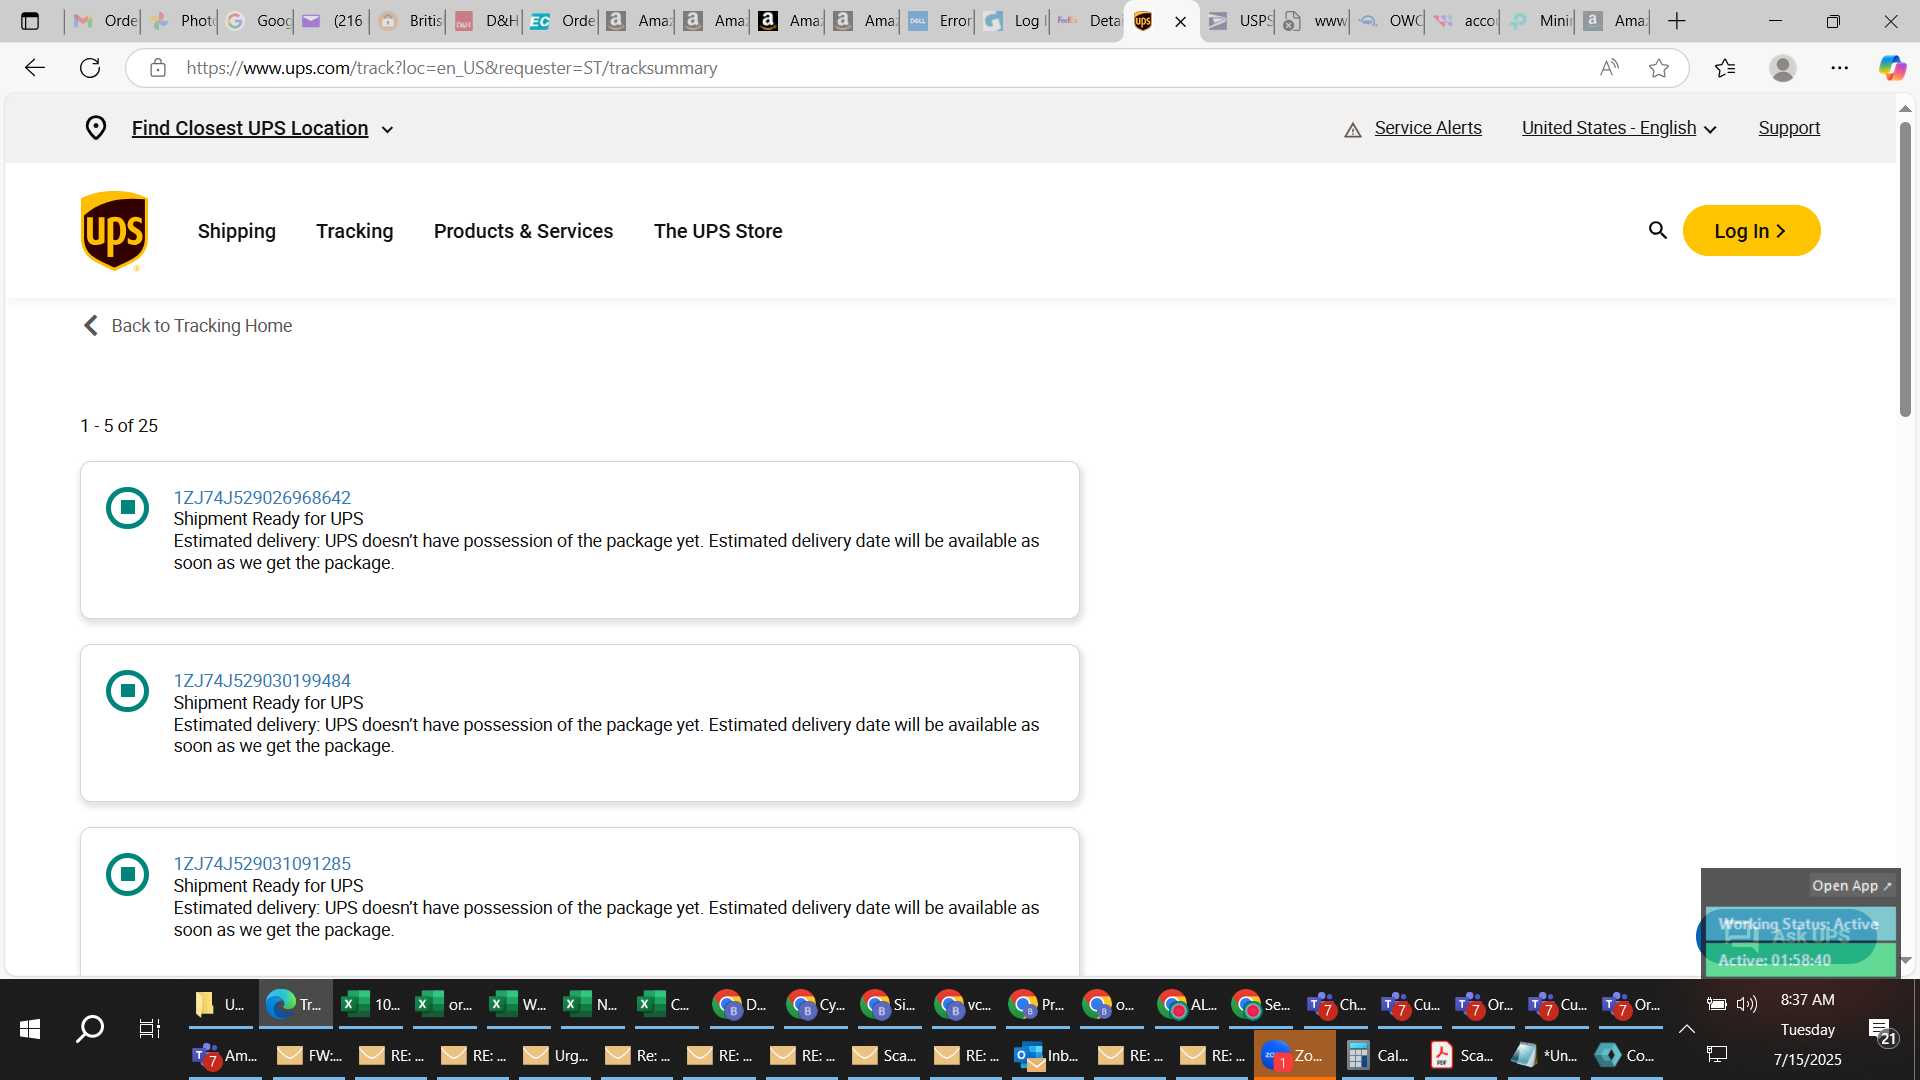Click the UPS shield logo
Image resolution: width=1920 pixels, height=1080 pixels.
click(x=114, y=231)
